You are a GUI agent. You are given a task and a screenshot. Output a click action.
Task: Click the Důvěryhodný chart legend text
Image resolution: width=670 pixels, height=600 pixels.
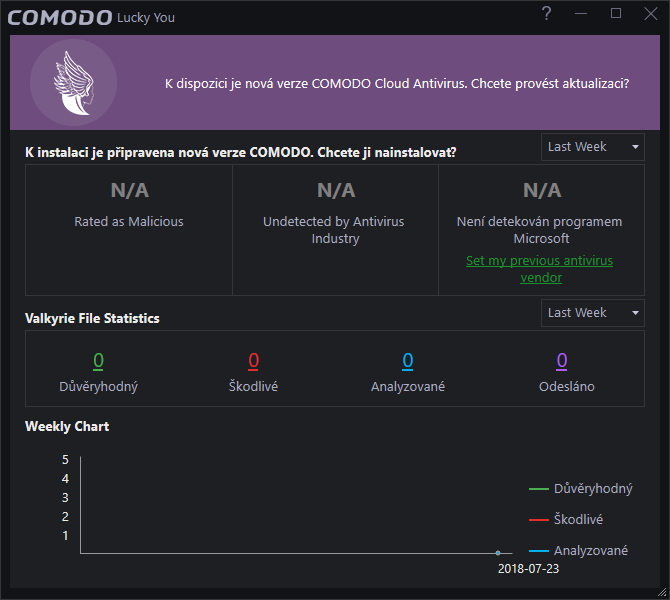pos(593,489)
